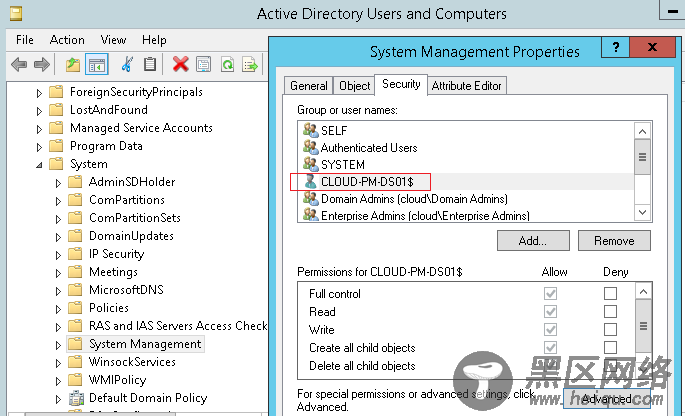Screen dimensions: 685x416
Task: Collapse the System tree node
Action: coord(40,164)
